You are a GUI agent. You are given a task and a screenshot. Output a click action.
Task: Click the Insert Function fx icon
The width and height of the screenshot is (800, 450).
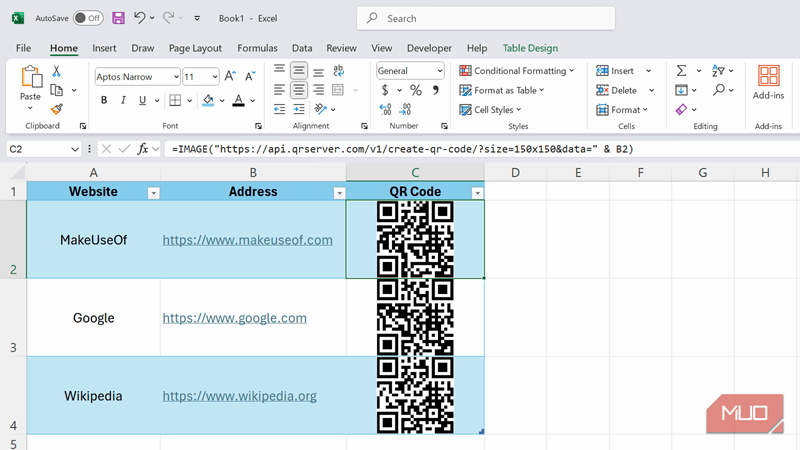[x=143, y=149]
